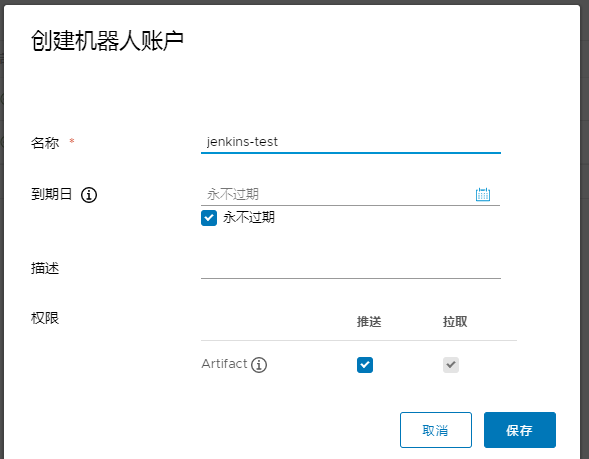
Task: Uncheck the Artifact 推送 permission checkbox
Action: (x=365, y=365)
